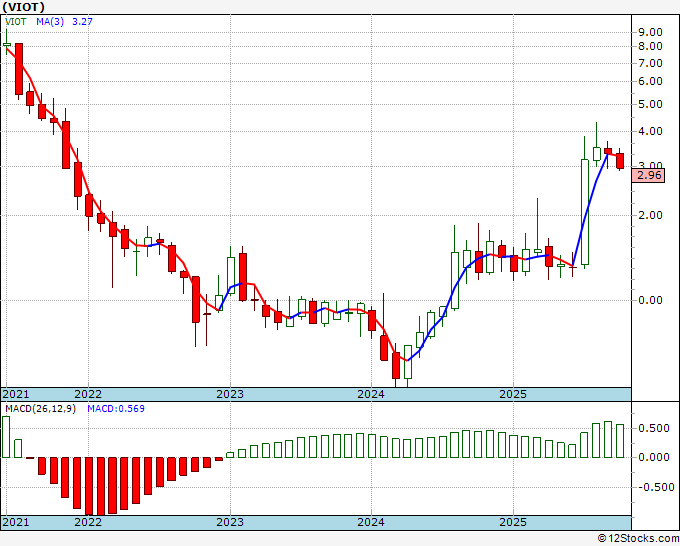Screen dimensions: 680x546
Task: Click the 0.500 MACD axis label
Action: [x=654, y=428]
